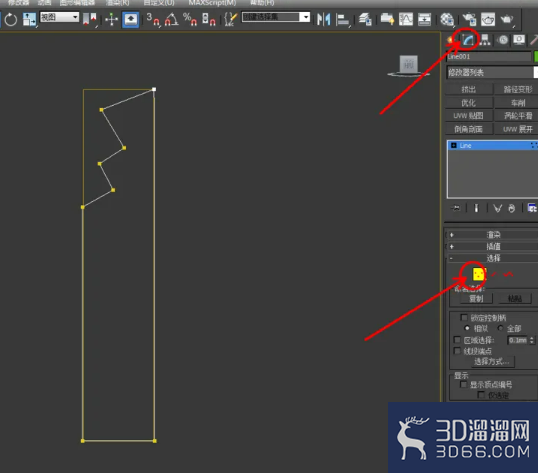
Task: Open Configure Modifier Sets icon
Action: click(x=532, y=208)
